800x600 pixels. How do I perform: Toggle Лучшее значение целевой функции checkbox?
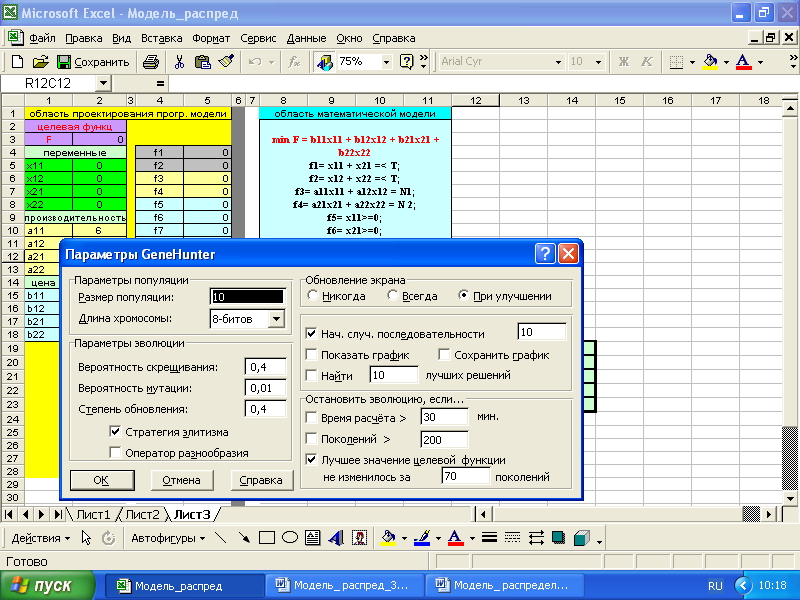click(311, 460)
